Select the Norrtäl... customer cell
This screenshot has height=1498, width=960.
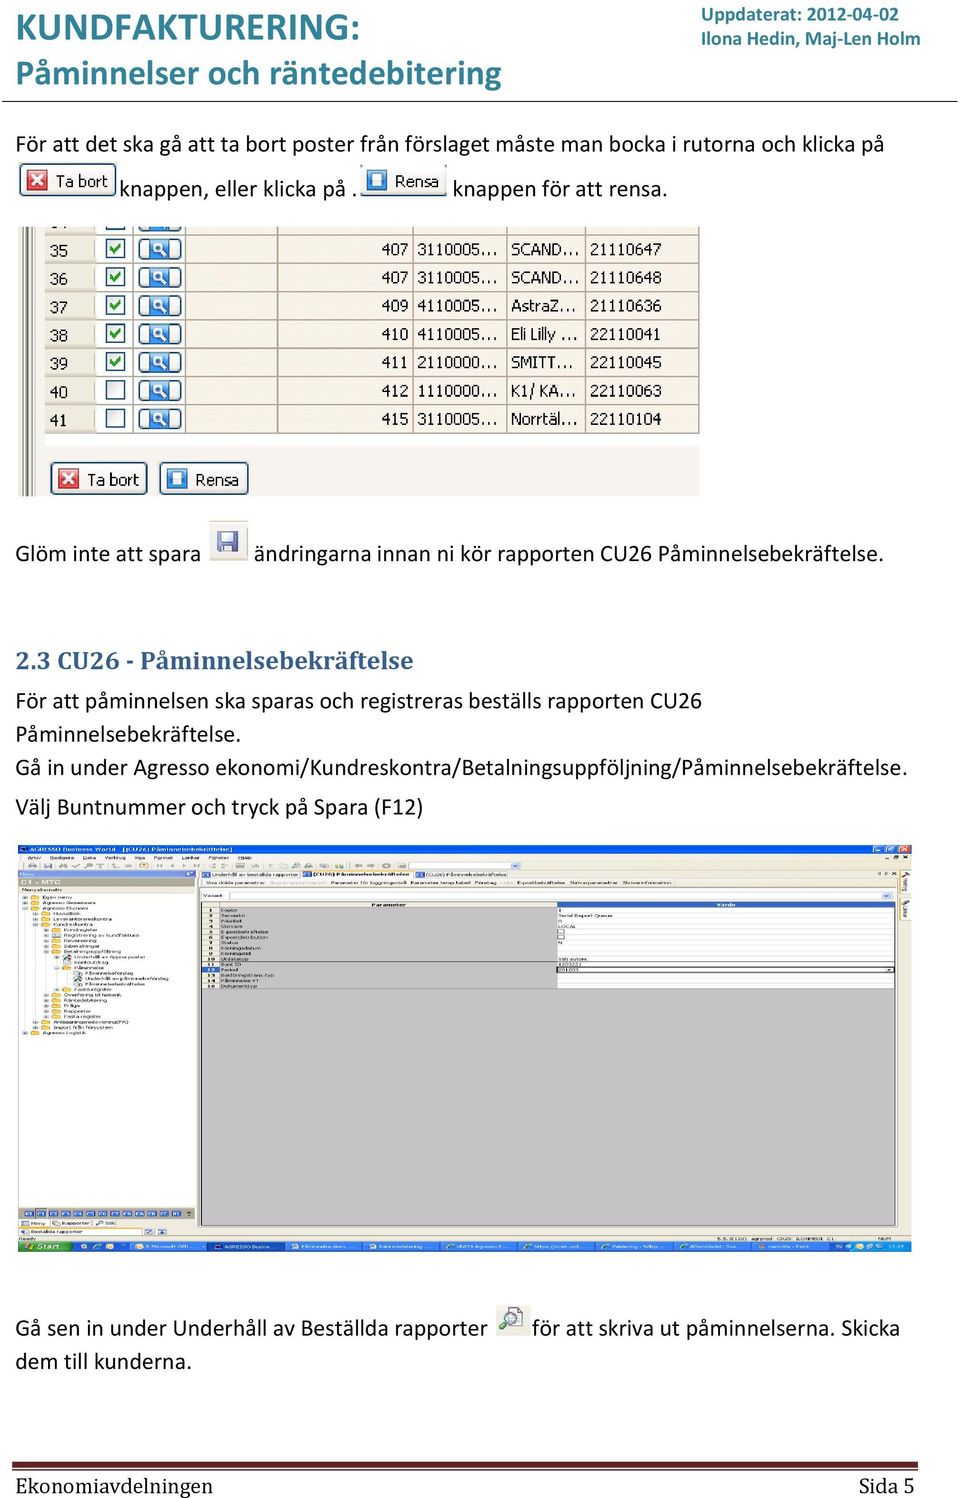click(544, 419)
